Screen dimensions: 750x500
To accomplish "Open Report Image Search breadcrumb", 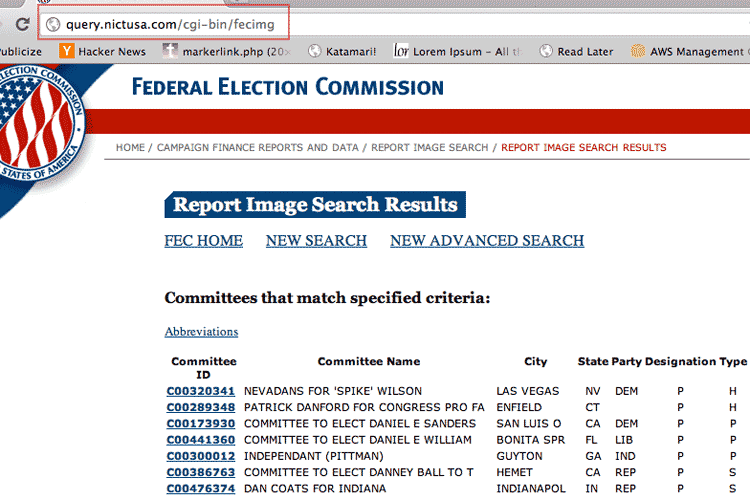I will tap(430, 147).
